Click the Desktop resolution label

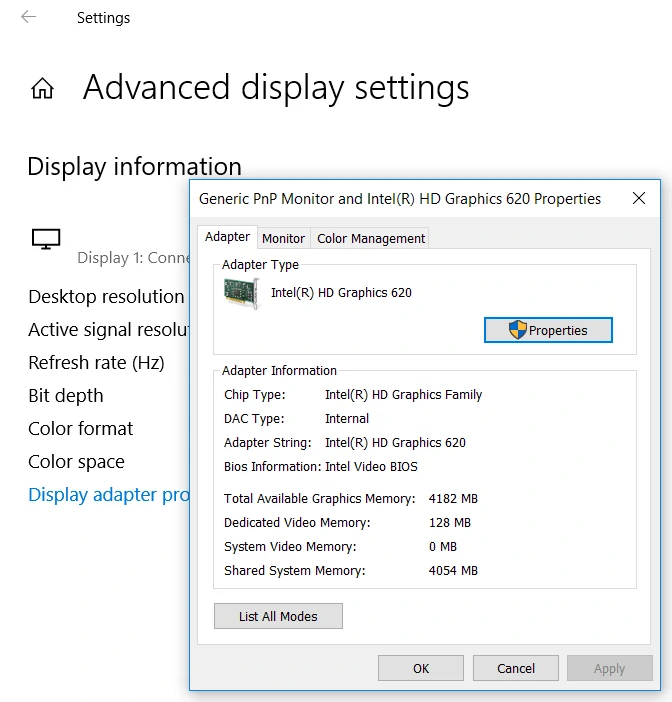coord(106,296)
